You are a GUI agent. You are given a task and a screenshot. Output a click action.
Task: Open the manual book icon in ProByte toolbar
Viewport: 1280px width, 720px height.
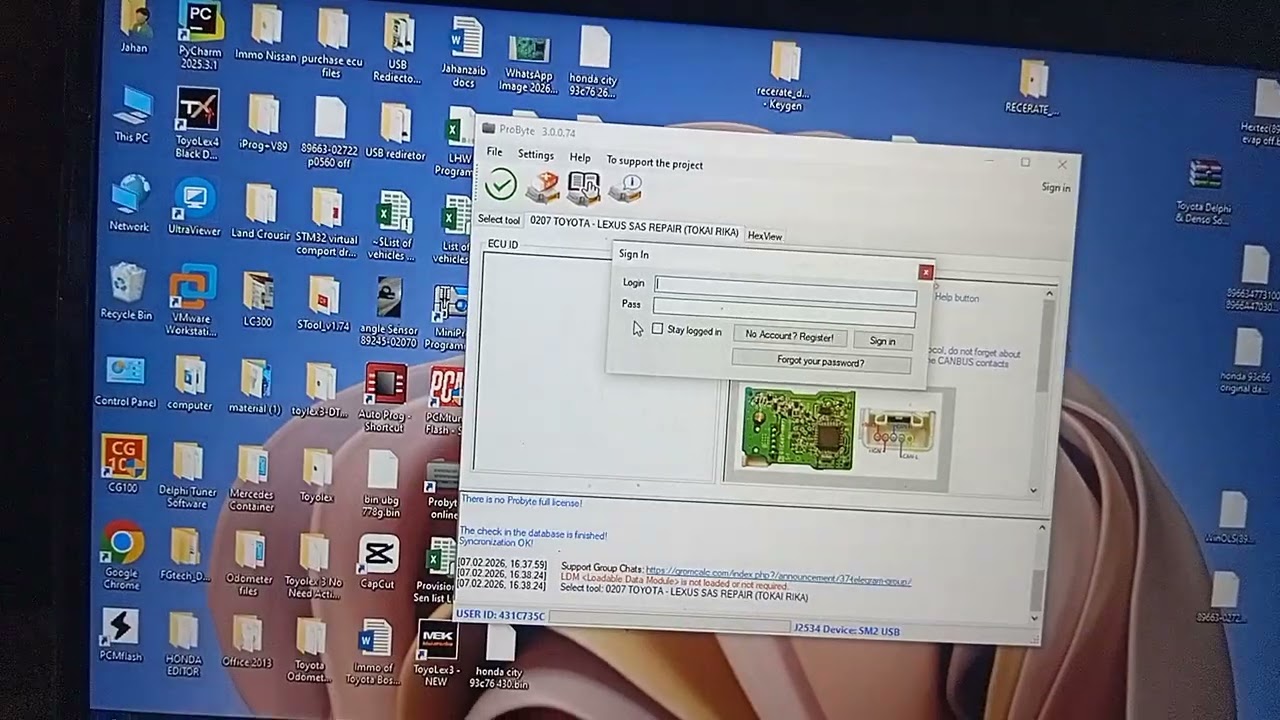tap(584, 187)
